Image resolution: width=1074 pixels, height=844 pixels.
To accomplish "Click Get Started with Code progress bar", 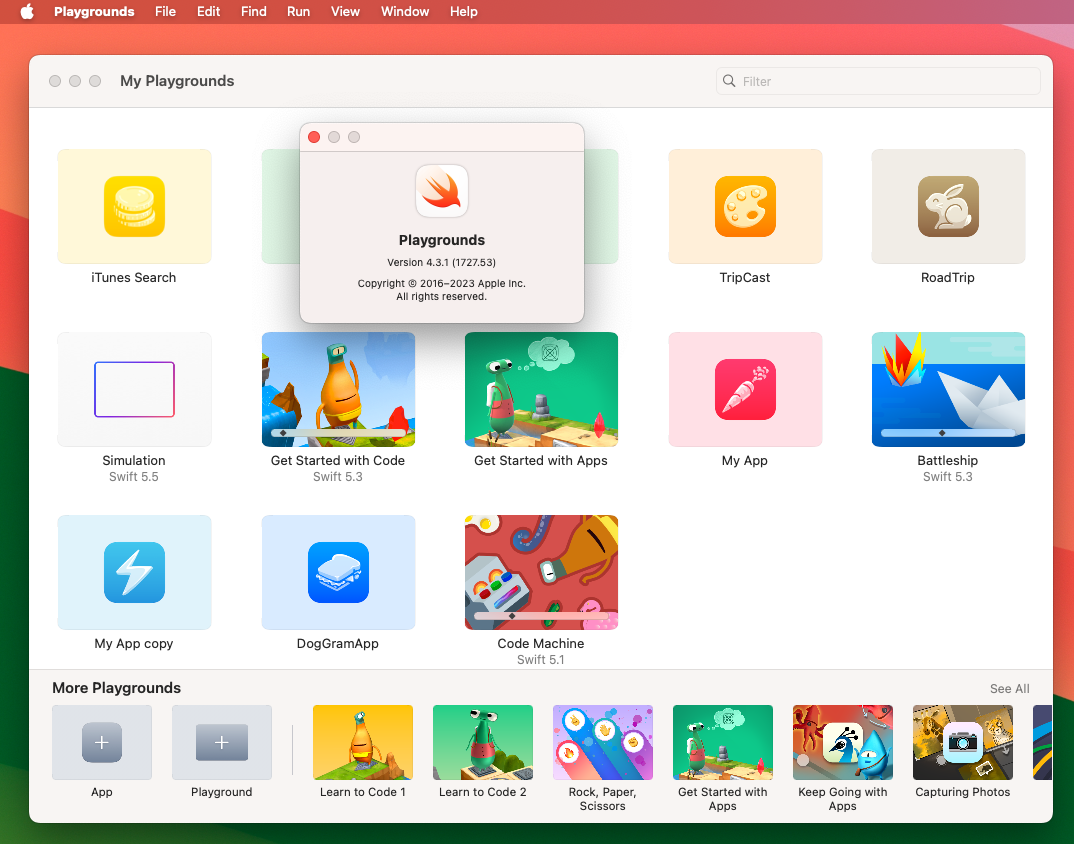I will click(x=338, y=433).
